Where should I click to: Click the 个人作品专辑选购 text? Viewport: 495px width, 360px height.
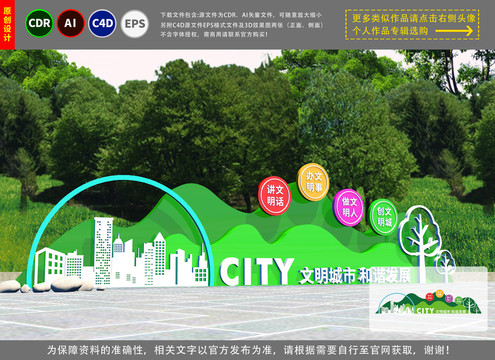pyautogui.click(x=390, y=31)
